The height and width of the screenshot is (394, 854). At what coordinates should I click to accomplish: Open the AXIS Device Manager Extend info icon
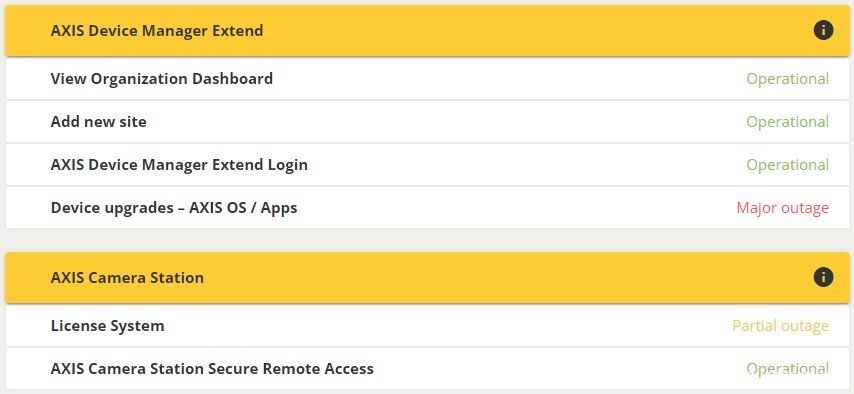823,30
